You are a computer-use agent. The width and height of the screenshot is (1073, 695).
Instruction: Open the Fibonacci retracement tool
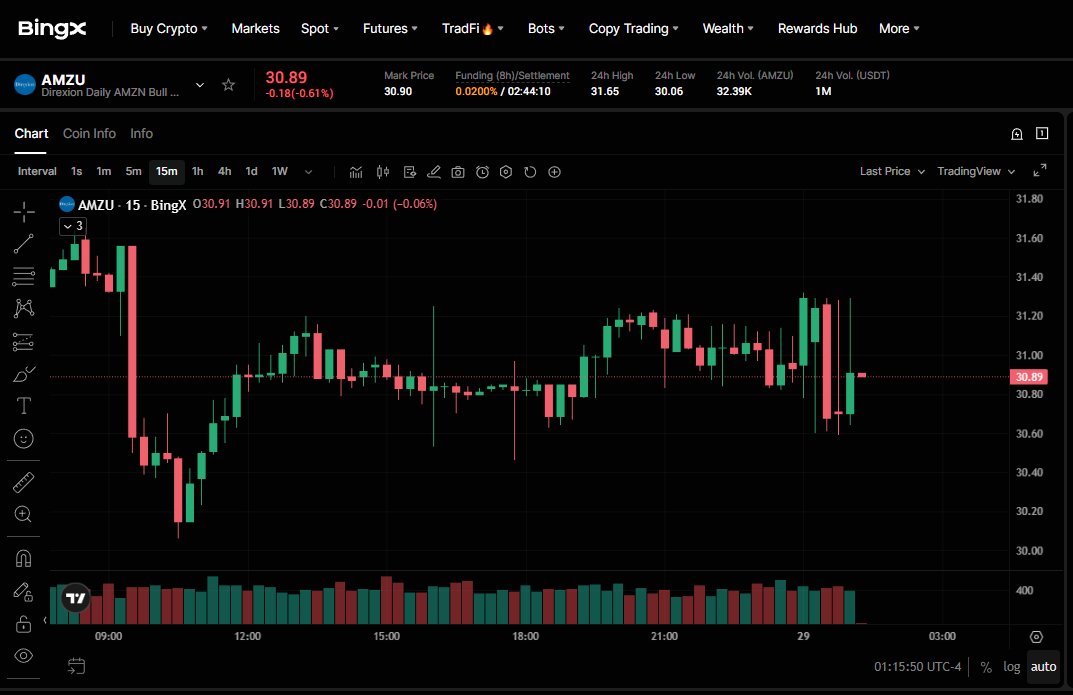24,276
